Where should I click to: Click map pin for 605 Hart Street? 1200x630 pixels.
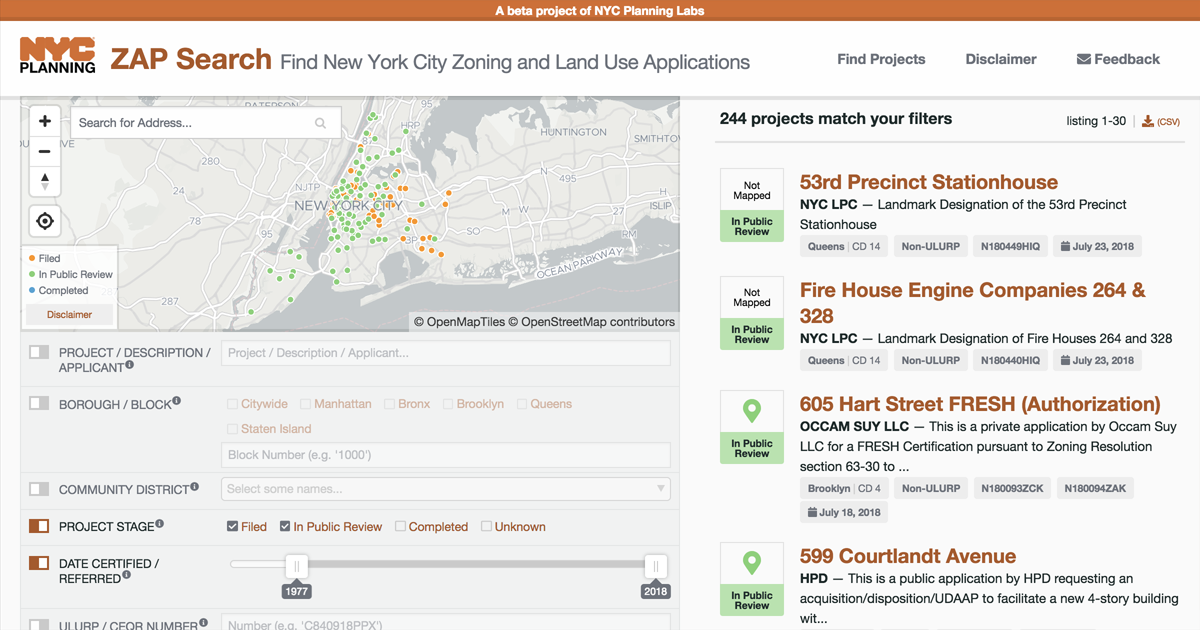coord(752,411)
